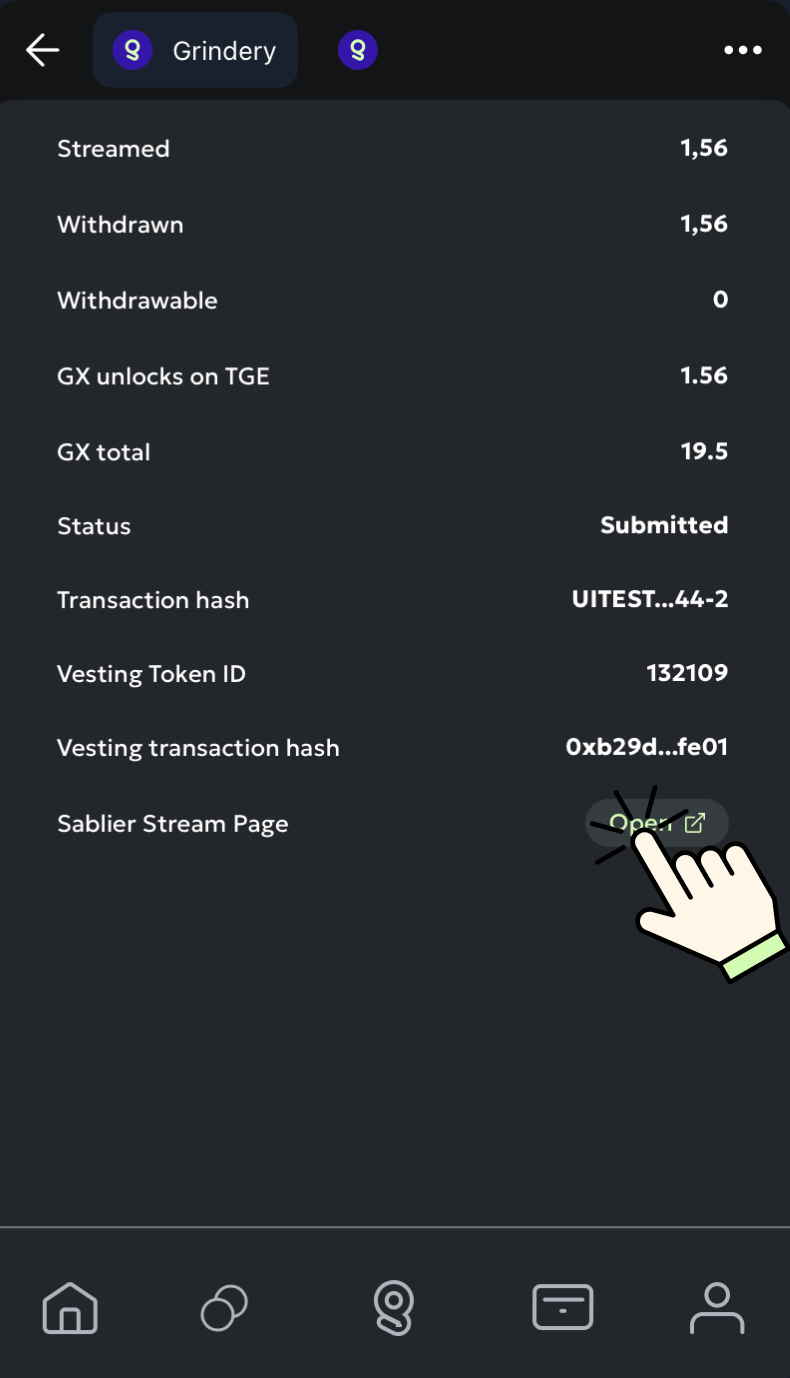Tap the overlapping circles icon in bottom bar
790x1378 pixels.
[225, 1308]
